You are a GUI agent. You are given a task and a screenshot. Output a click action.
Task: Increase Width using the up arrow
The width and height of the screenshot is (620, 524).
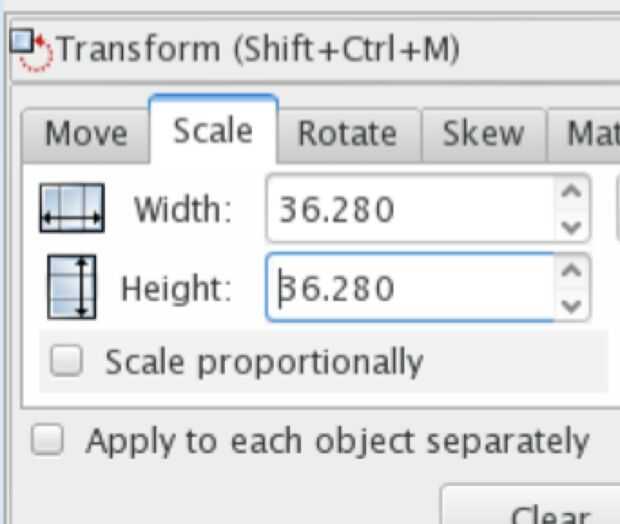point(571,192)
